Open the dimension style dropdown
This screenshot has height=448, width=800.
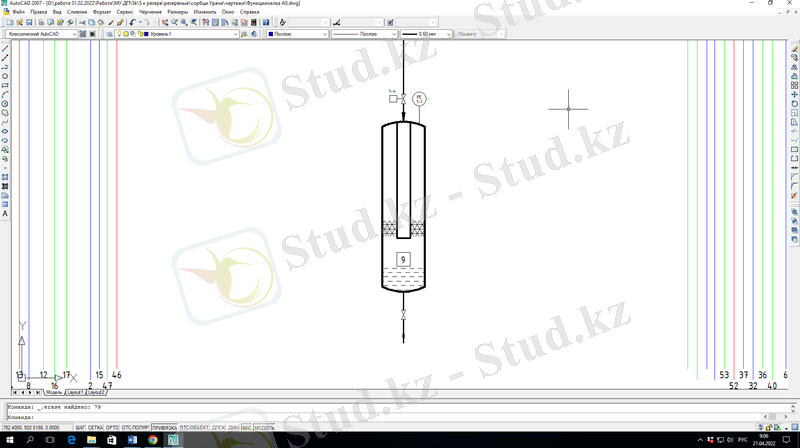(362, 22)
